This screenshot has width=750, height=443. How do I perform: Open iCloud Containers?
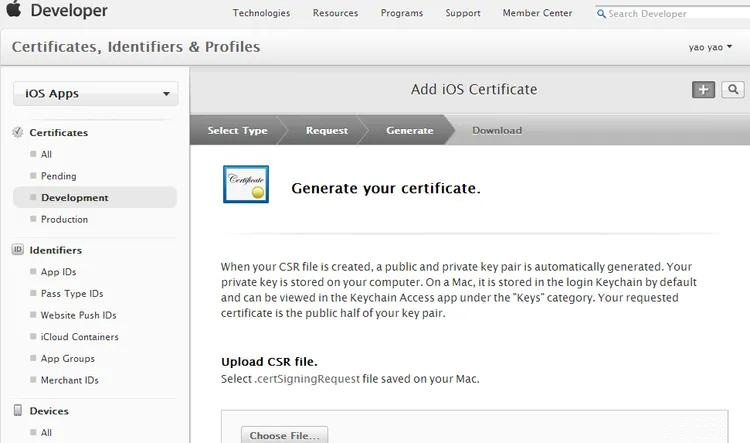coord(79,337)
